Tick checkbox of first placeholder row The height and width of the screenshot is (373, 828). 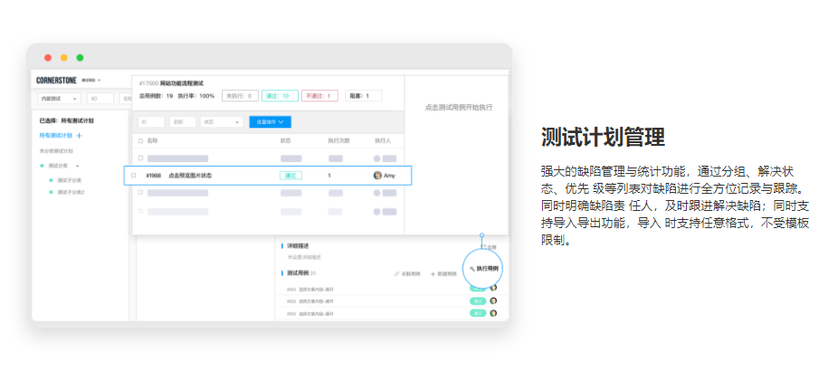pyautogui.click(x=140, y=158)
